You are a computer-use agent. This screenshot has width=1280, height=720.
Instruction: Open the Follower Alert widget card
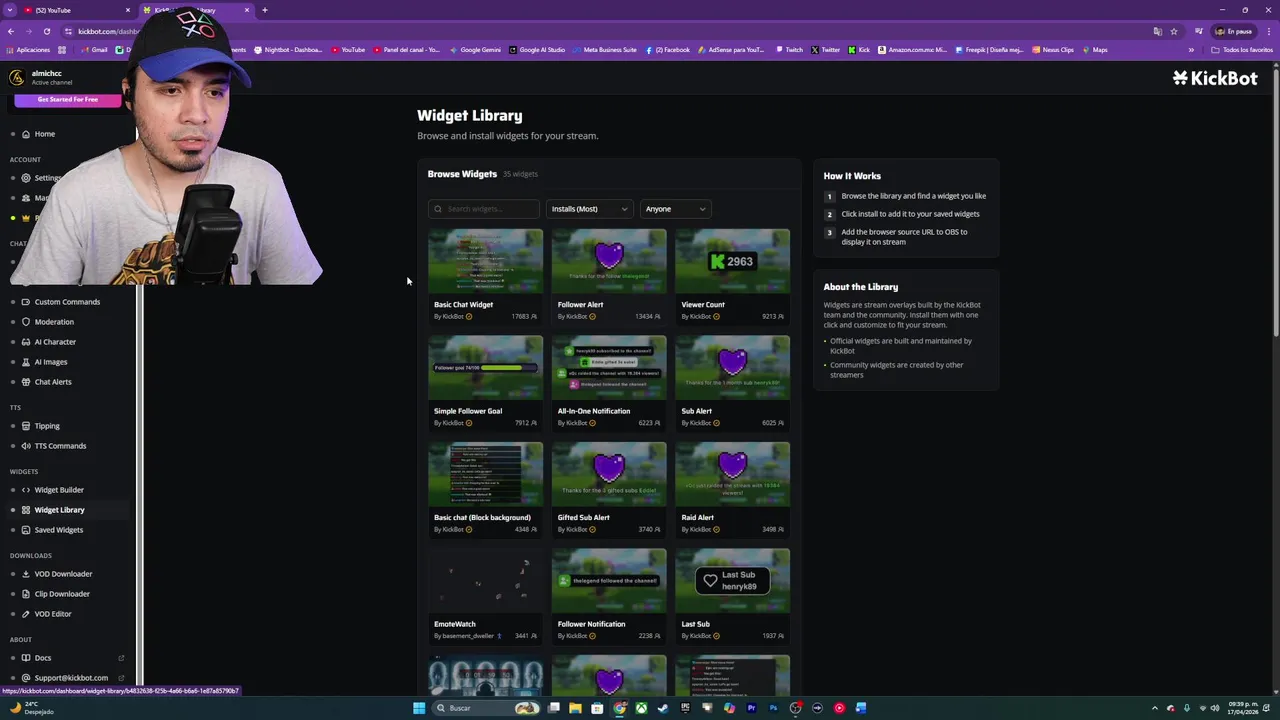tap(609, 276)
